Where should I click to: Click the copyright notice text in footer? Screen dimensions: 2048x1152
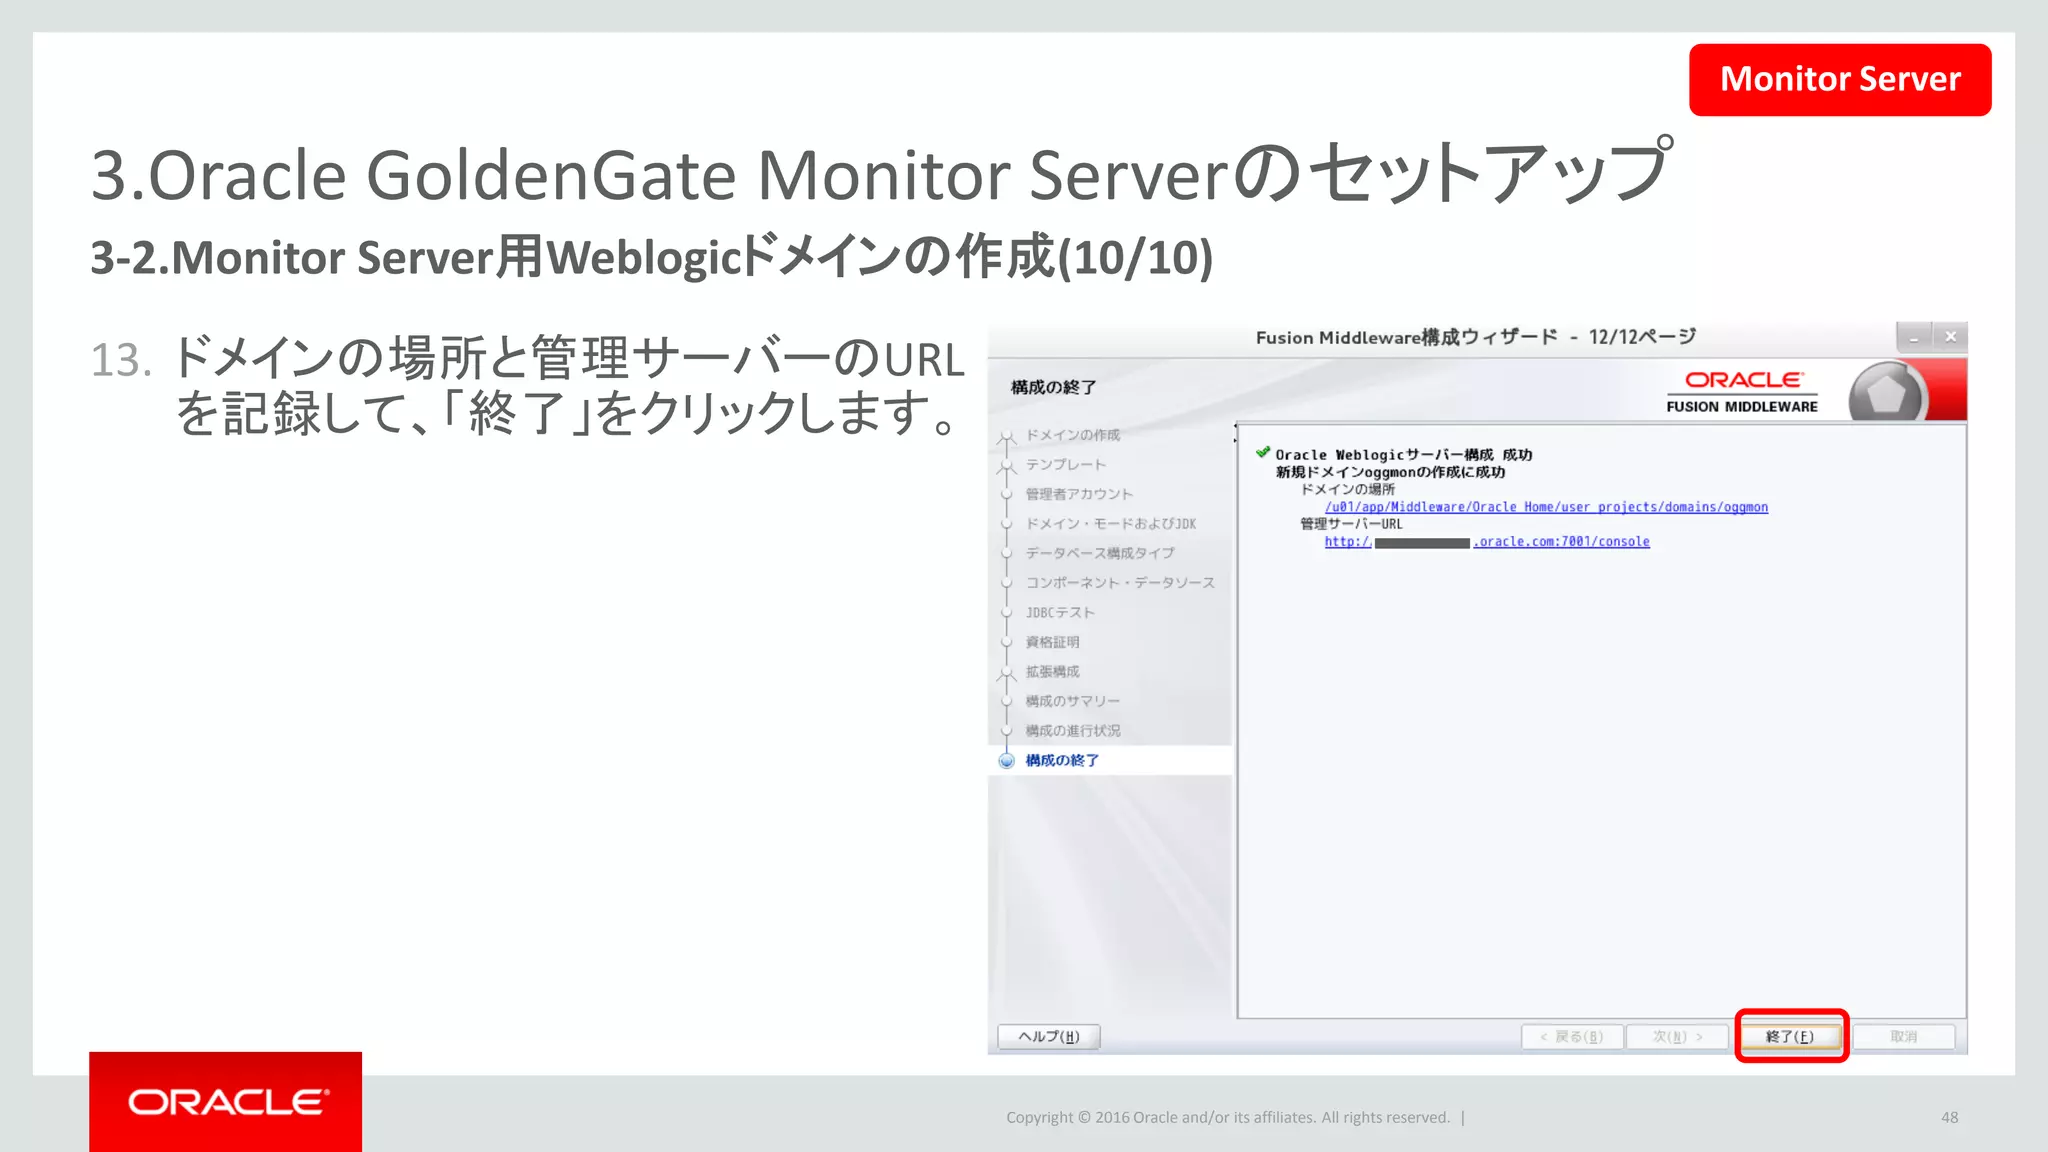click(x=1227, y=1117)
